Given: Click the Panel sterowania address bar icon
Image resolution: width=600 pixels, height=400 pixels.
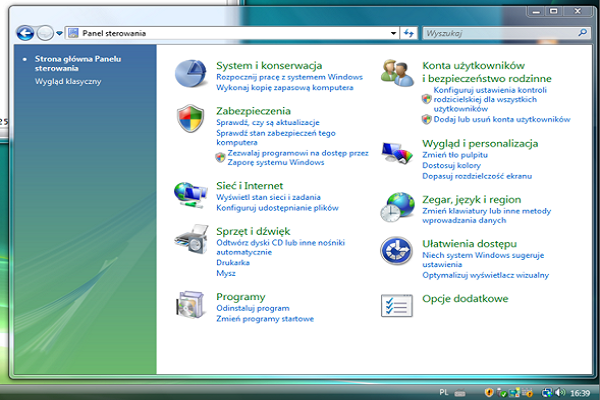Looking at the screenshot, I should click(x=73, y=33).
